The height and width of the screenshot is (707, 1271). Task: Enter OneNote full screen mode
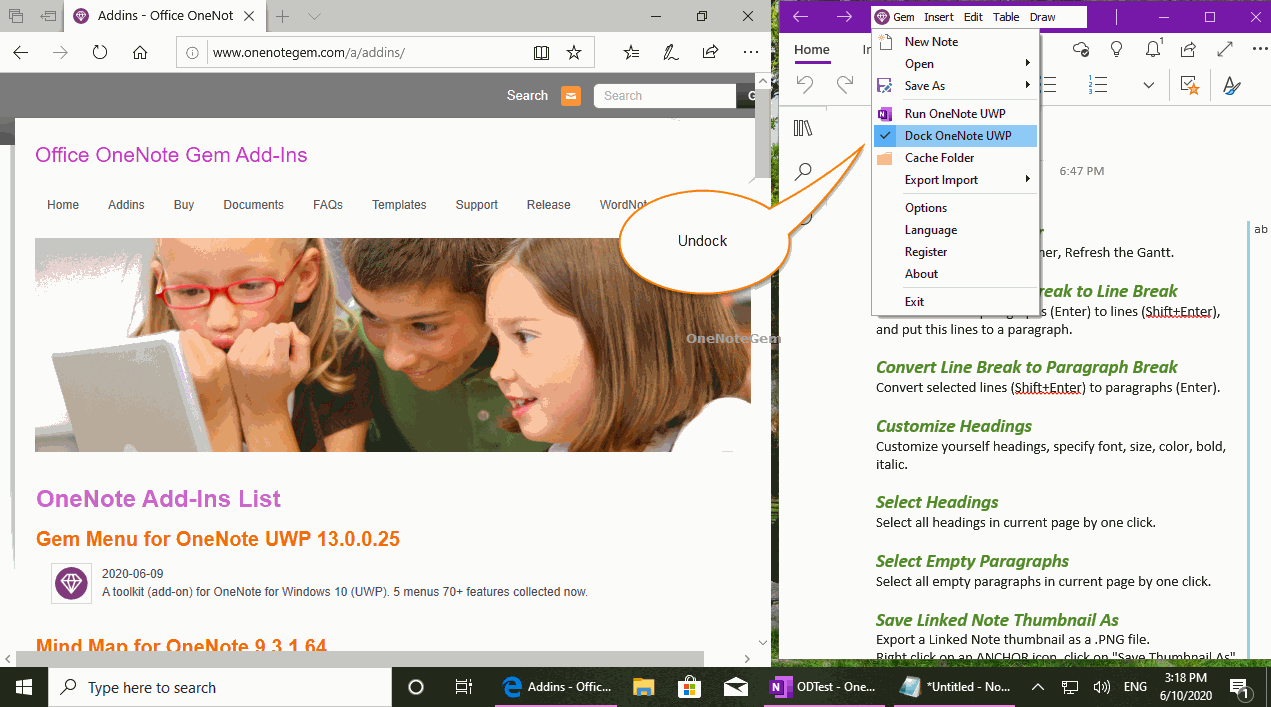1225,49
